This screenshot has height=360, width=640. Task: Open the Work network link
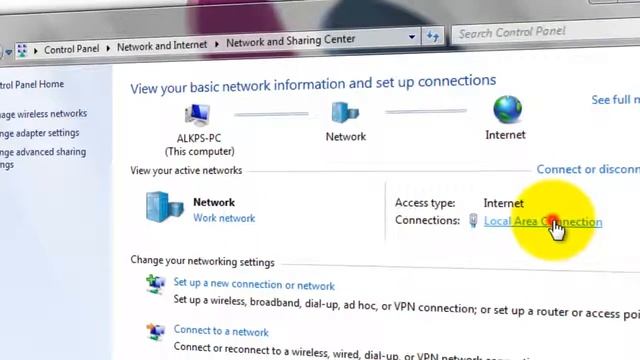tap(224, 218)
